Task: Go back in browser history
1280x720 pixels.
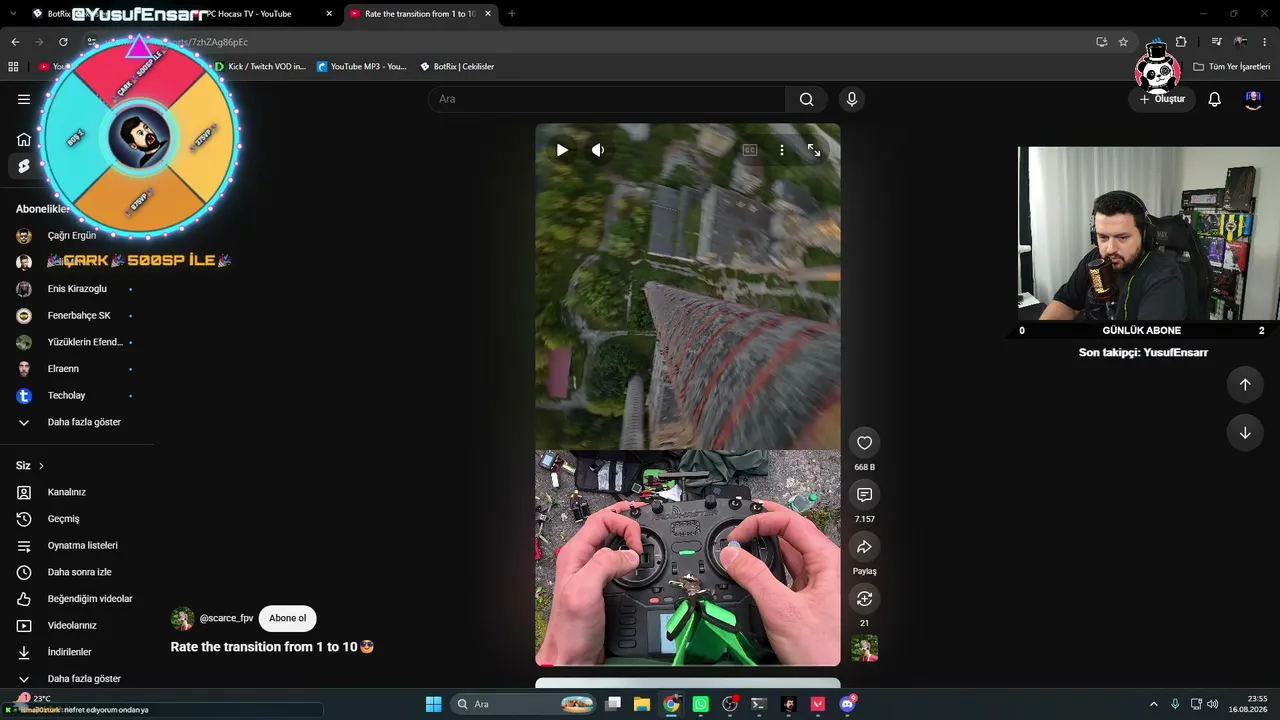Action: pyautogui.click(x=15, y=42)
